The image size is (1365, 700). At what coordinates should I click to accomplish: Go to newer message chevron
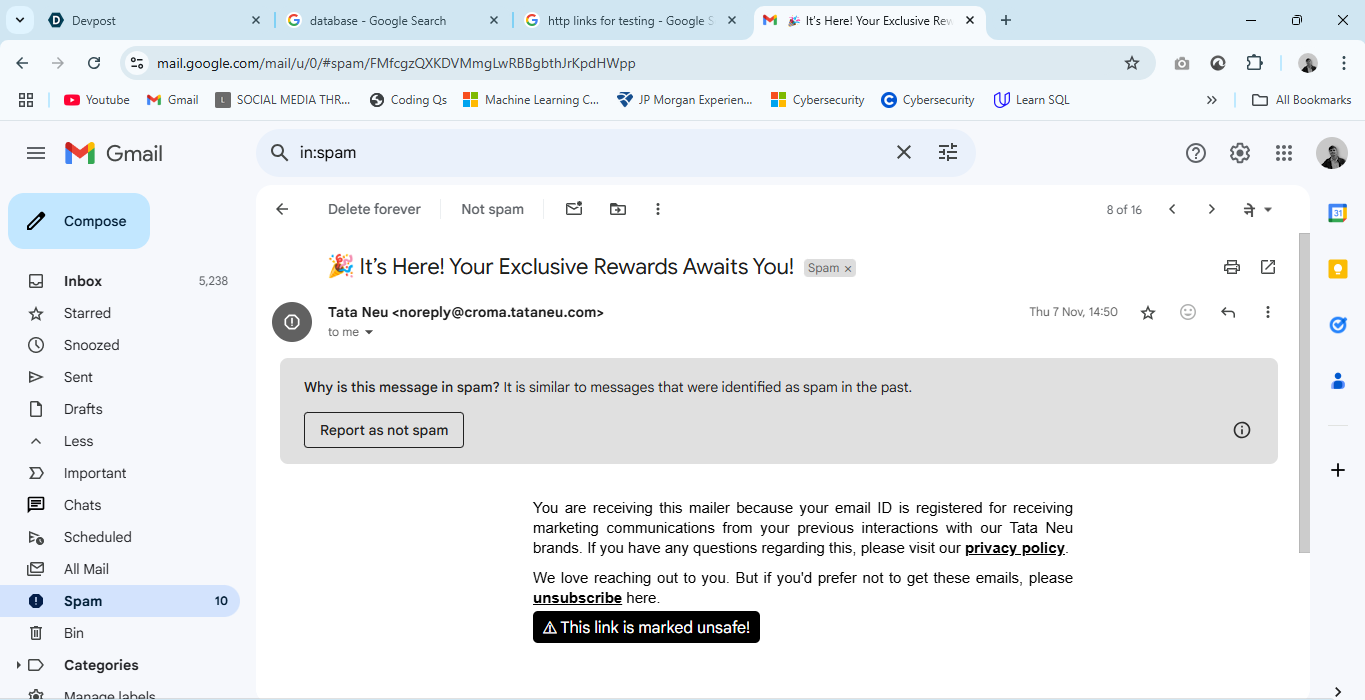pyautogui.click(x=1172, y=209)
